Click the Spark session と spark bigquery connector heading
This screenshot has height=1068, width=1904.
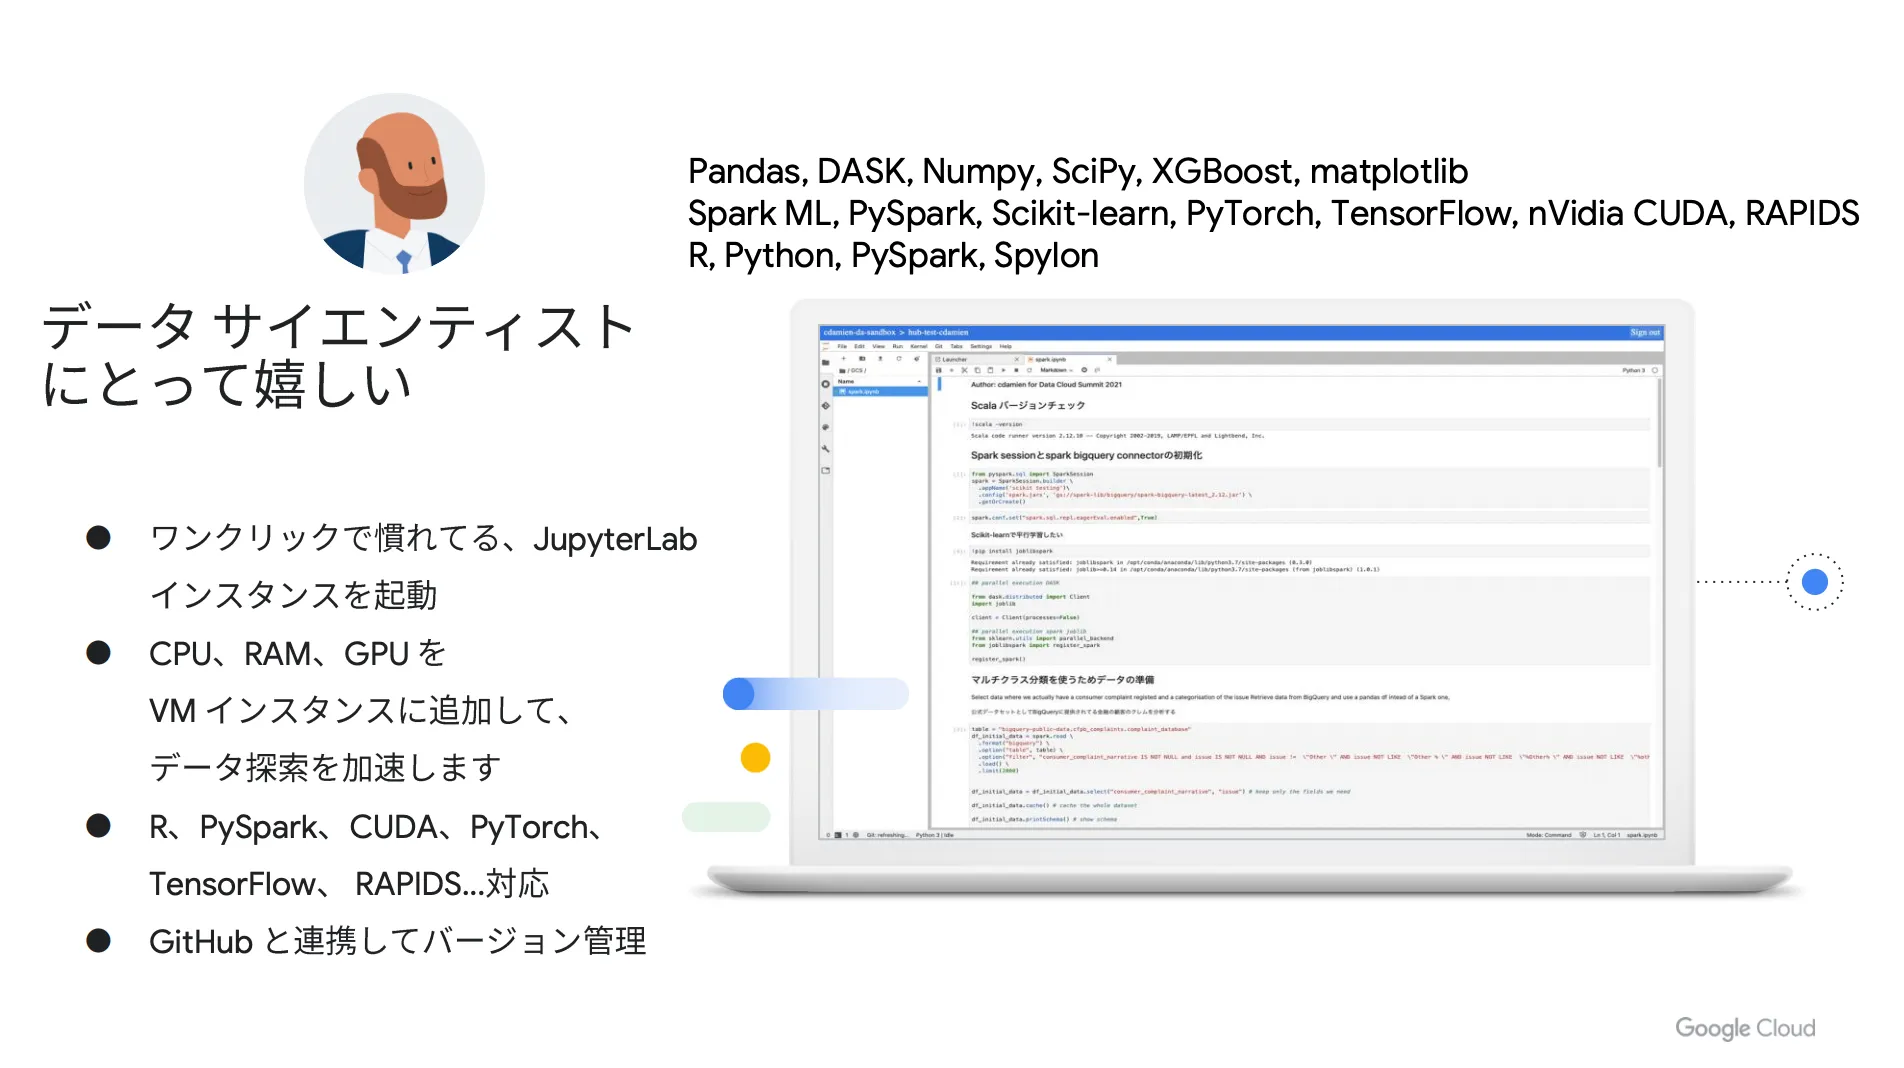click(x=1086, y=455)
